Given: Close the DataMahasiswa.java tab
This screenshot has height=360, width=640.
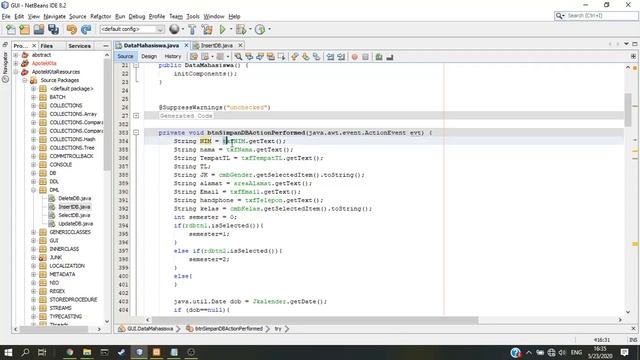Looking at the screenshot, I should coord(186,45).
